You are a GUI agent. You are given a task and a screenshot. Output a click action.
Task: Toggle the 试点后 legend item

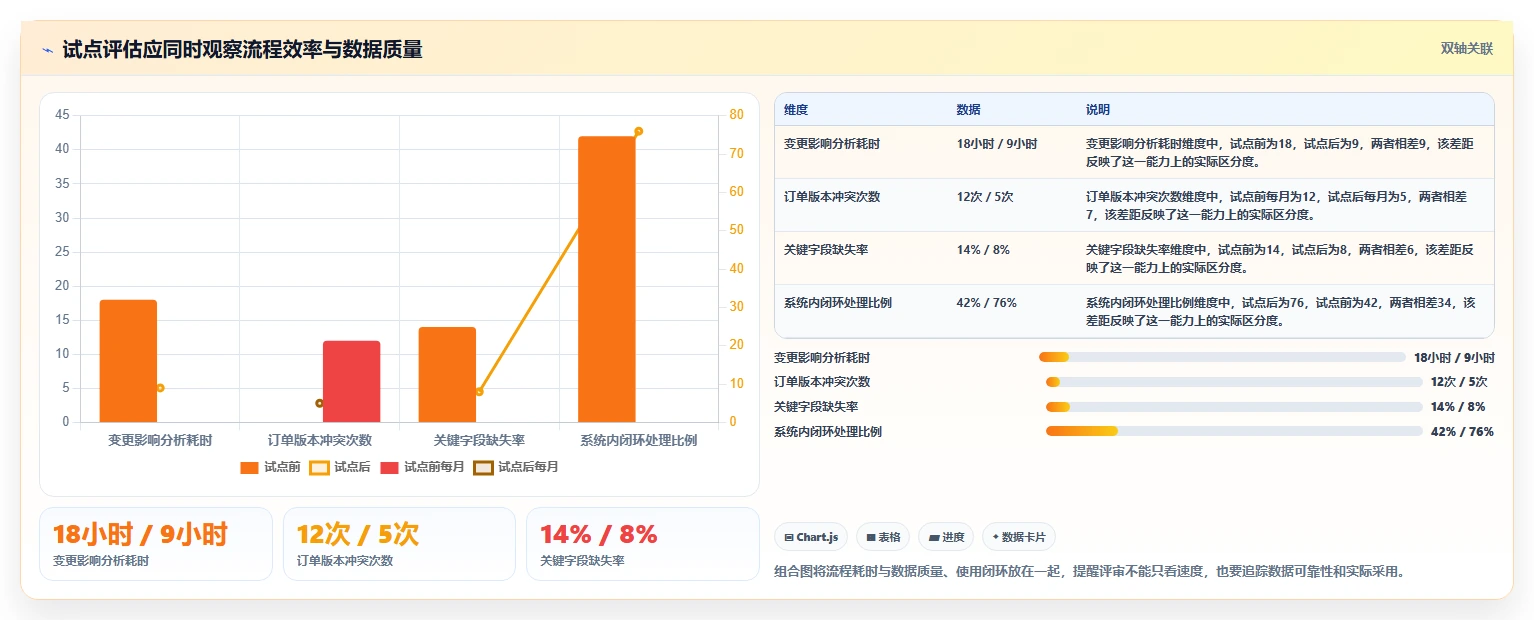[340, 467]
